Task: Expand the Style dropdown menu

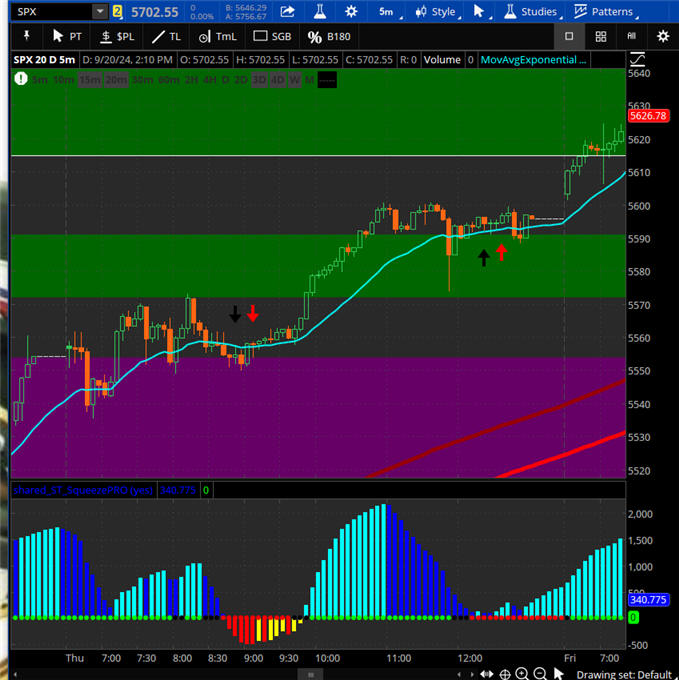Action: [438, 12]
